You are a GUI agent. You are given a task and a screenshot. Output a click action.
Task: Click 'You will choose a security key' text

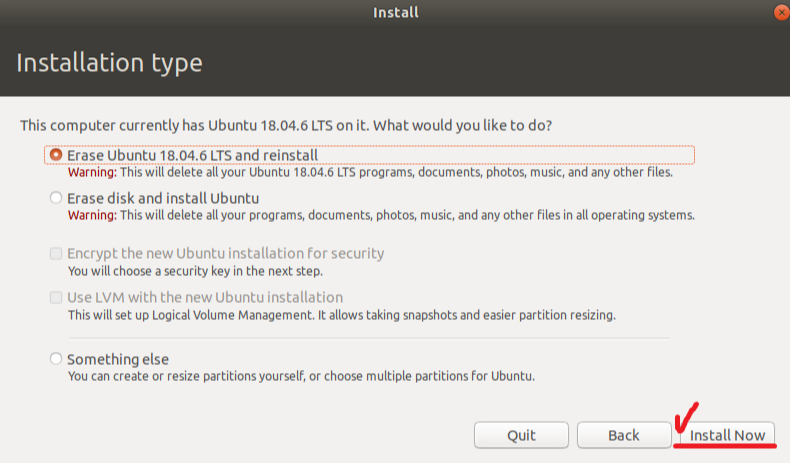(195, 271)
